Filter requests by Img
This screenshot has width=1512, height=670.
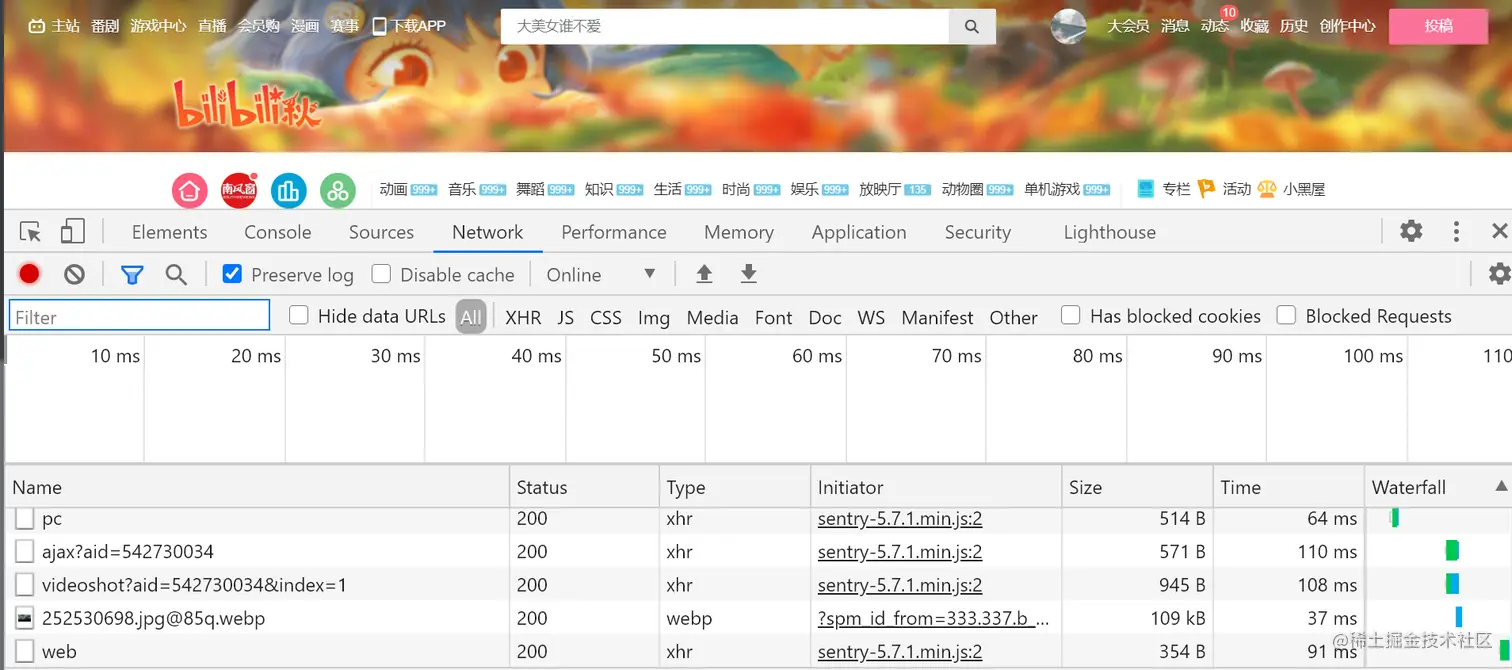[x=653, y=317]
